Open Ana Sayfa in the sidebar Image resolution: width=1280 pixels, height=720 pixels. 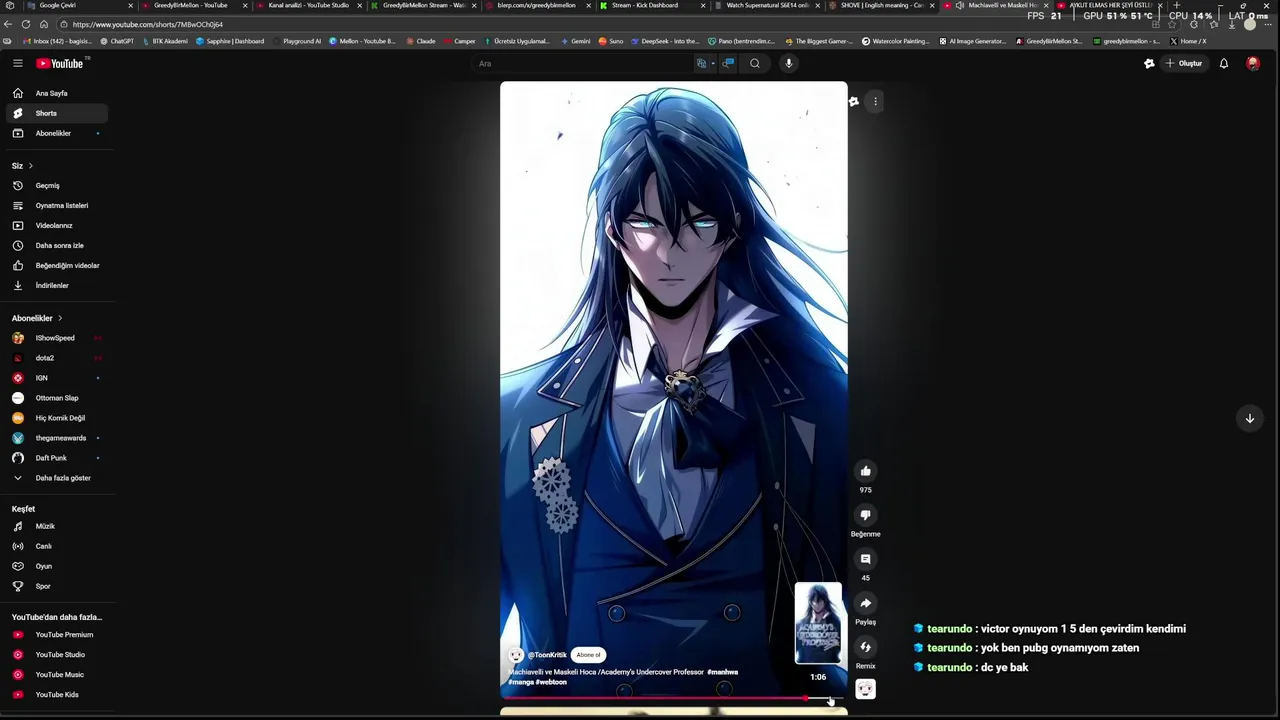[x=54, y=93]
